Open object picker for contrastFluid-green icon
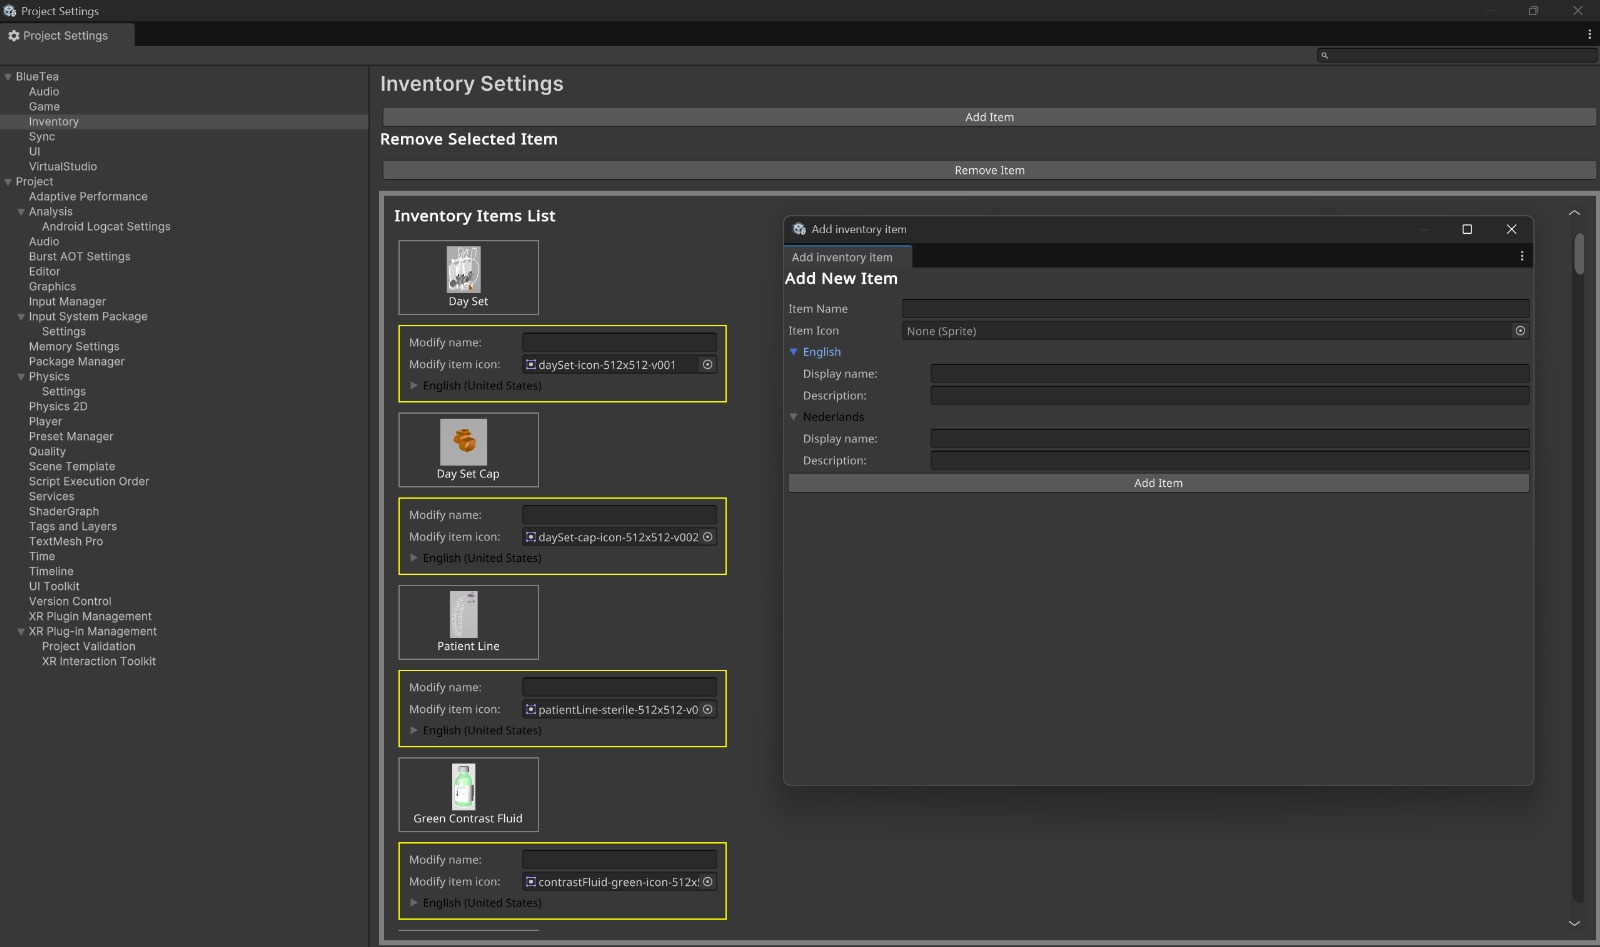 pyautogui.click(x=708, y=882)
